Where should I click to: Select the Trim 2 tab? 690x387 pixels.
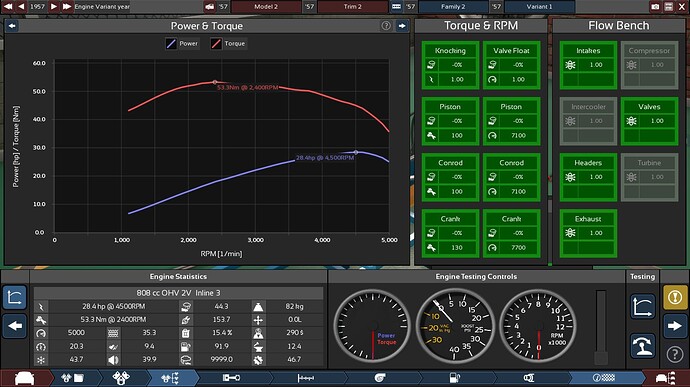pos(352,7)
